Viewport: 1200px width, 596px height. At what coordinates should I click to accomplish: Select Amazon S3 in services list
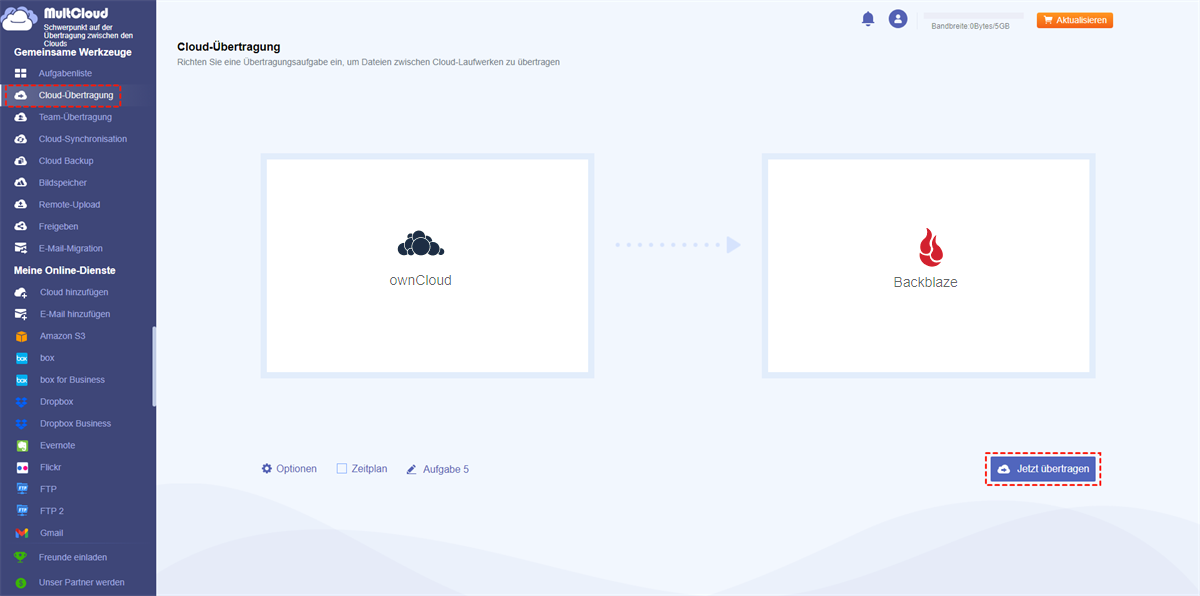point(63,336)
